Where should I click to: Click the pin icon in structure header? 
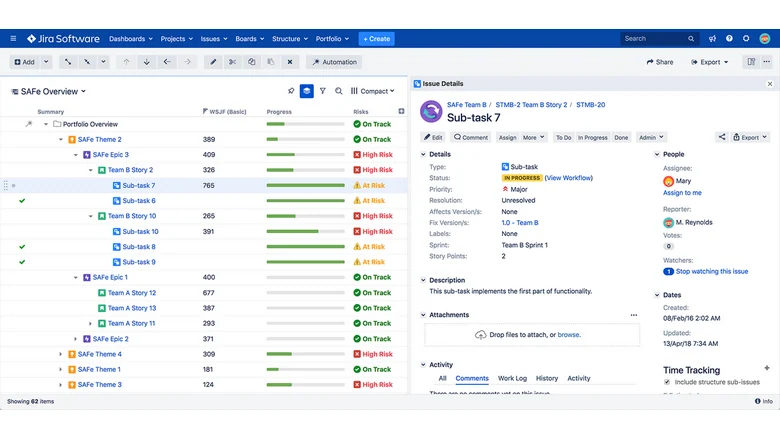point(291,91)
